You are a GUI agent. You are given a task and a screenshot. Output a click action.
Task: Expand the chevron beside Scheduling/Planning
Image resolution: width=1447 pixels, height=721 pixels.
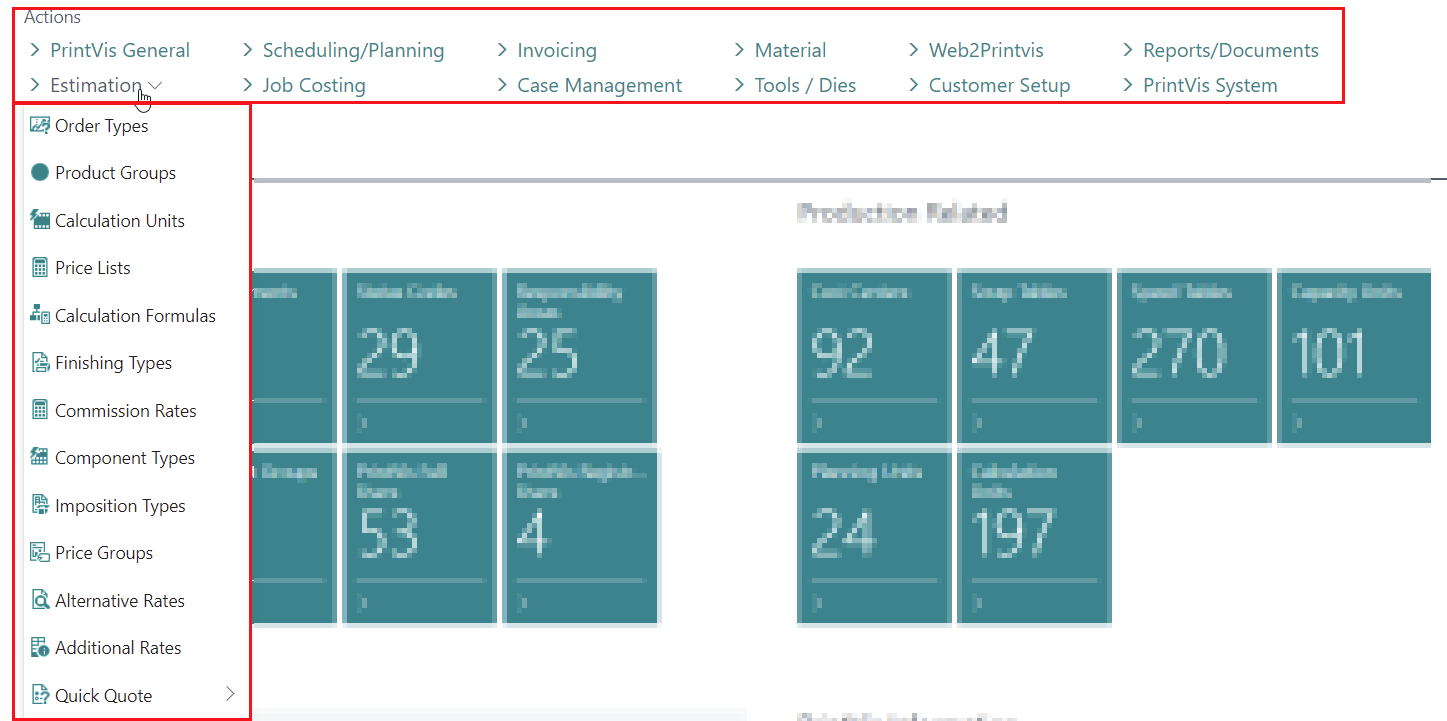pos(248,49)
